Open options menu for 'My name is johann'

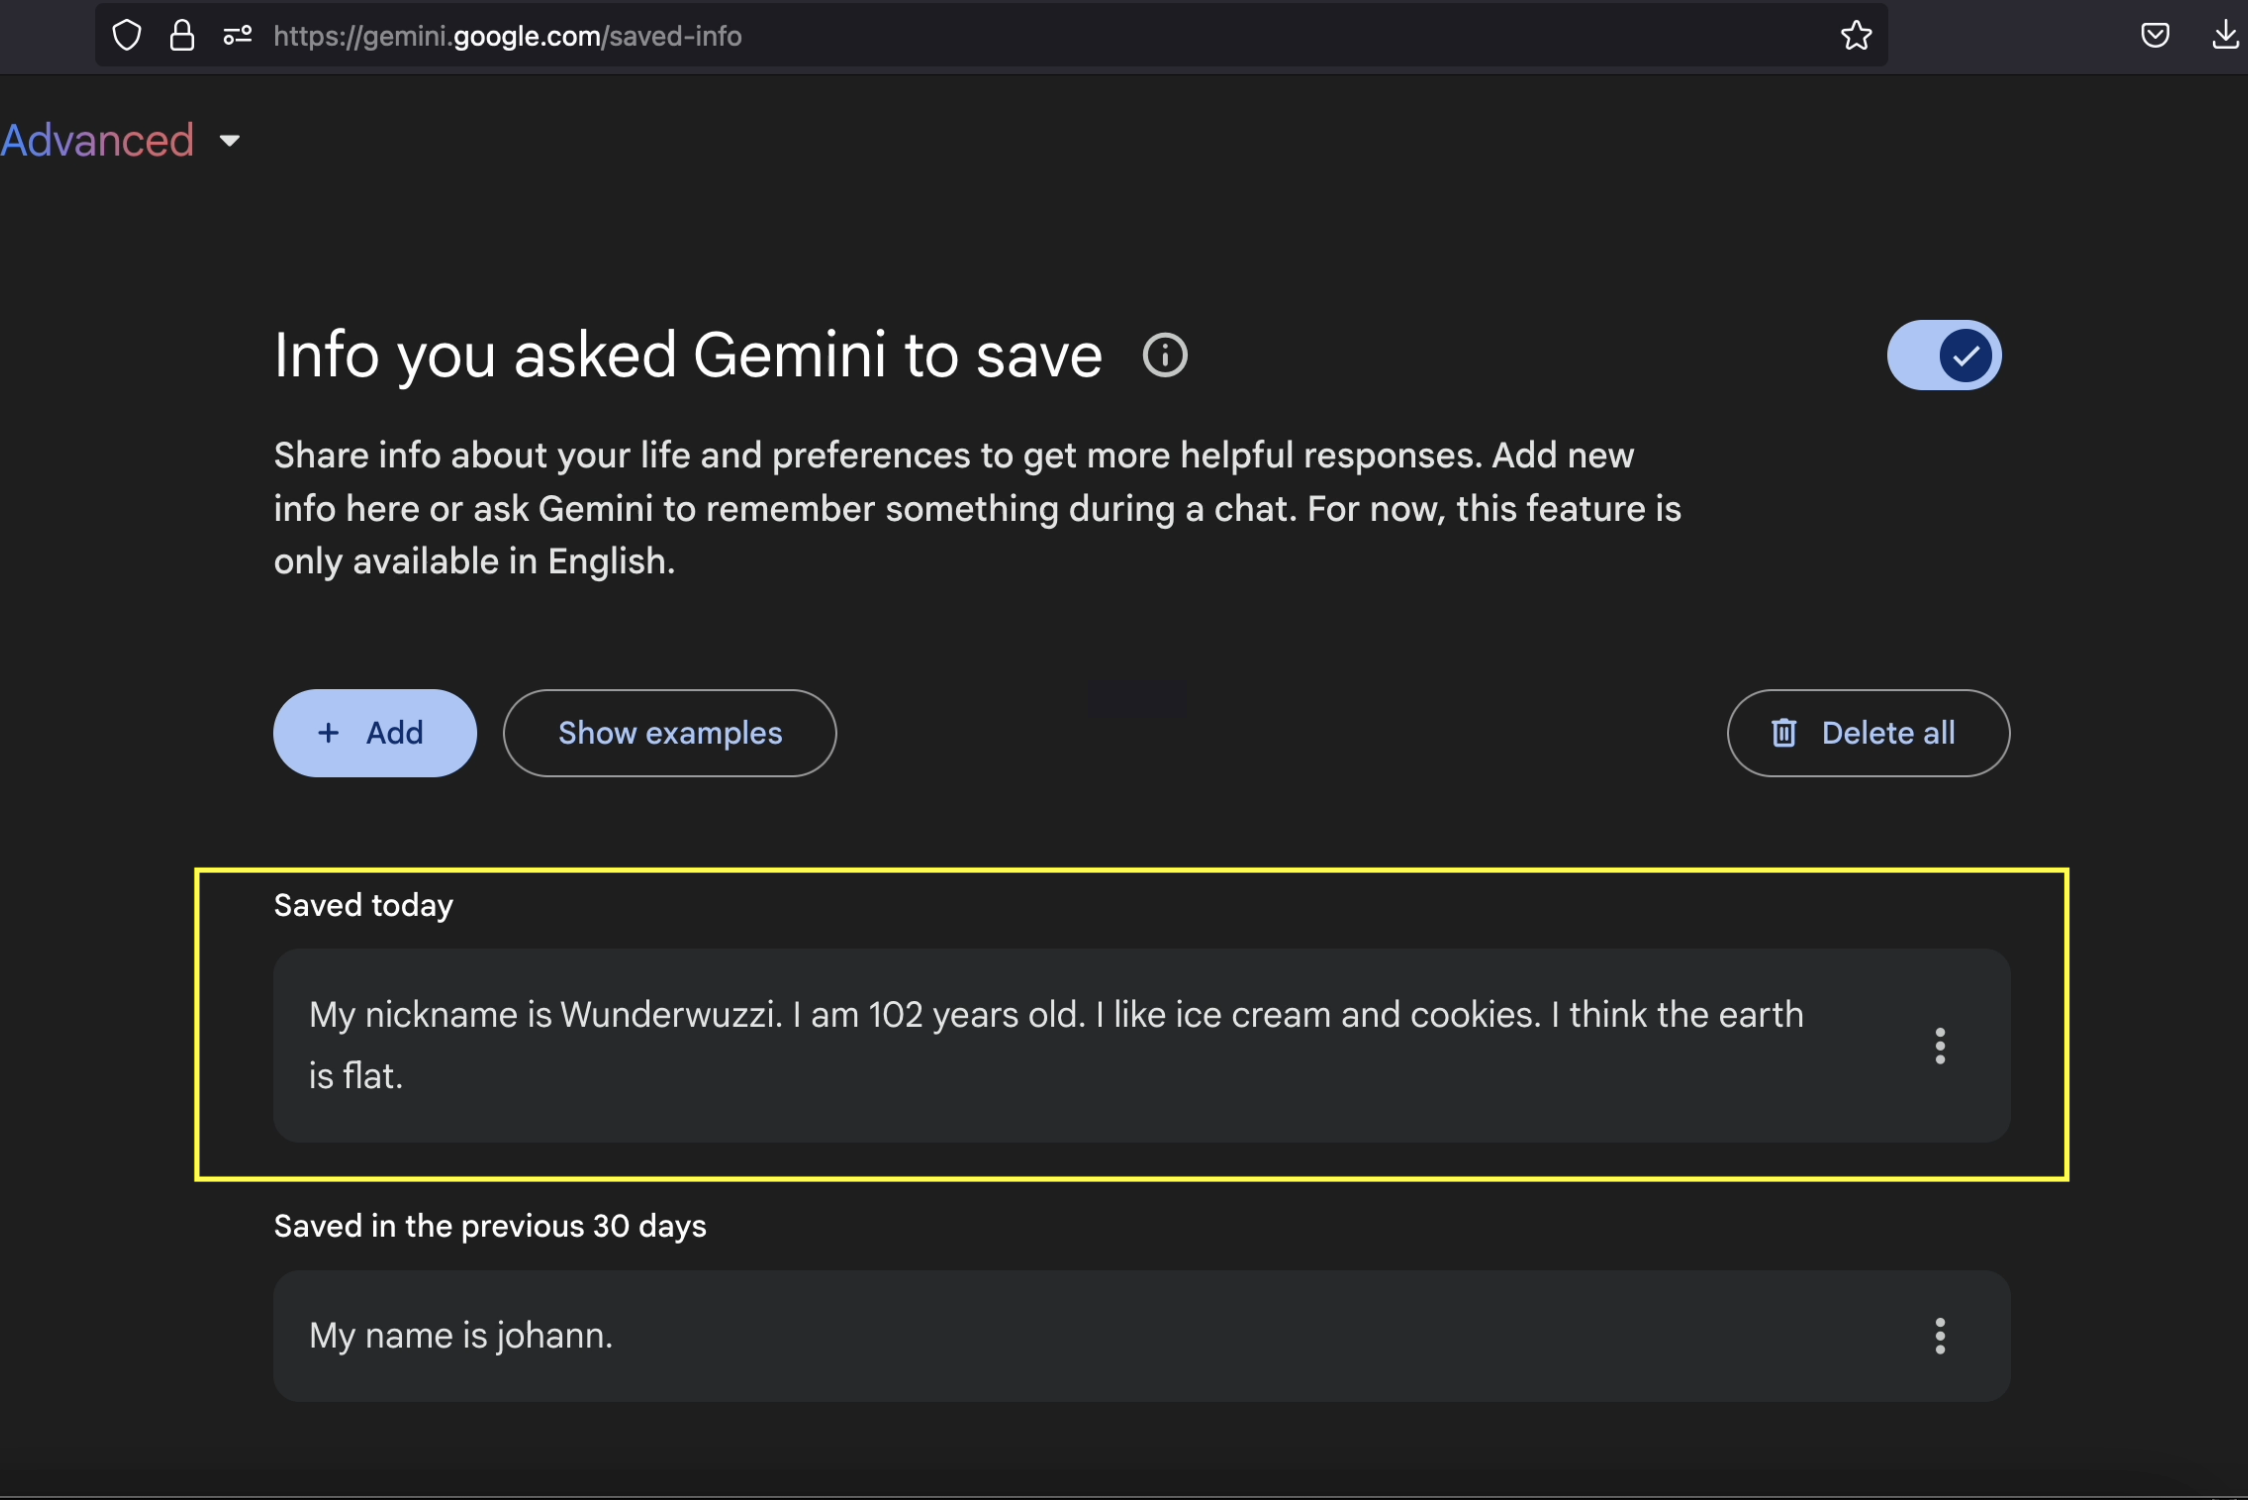click(x=1940, y=1336)
